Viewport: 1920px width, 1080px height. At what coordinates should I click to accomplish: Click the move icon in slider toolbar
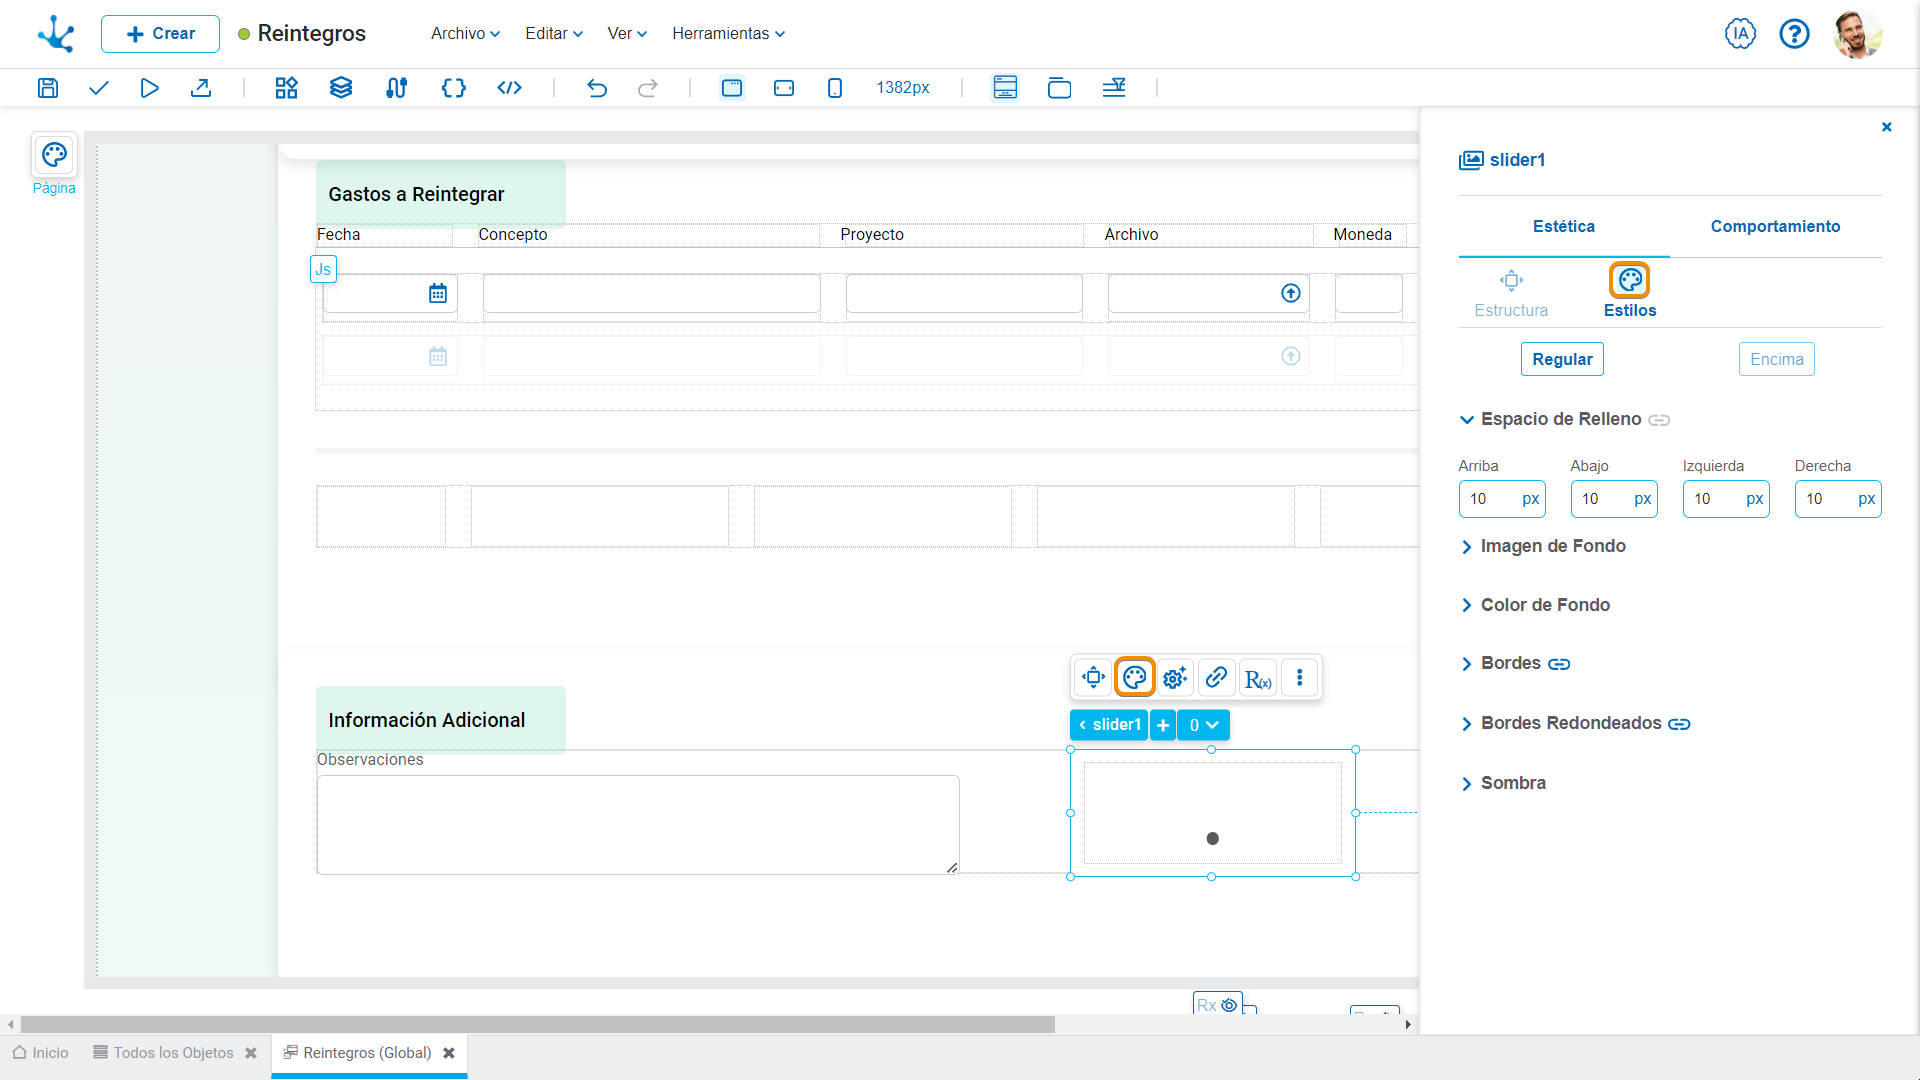click(x=1093, y=677)
